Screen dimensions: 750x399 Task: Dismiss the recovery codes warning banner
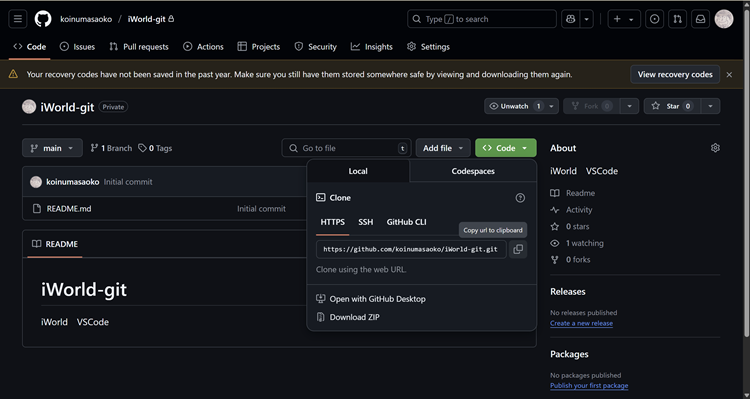pyautogui.click(x=729, y=75)
